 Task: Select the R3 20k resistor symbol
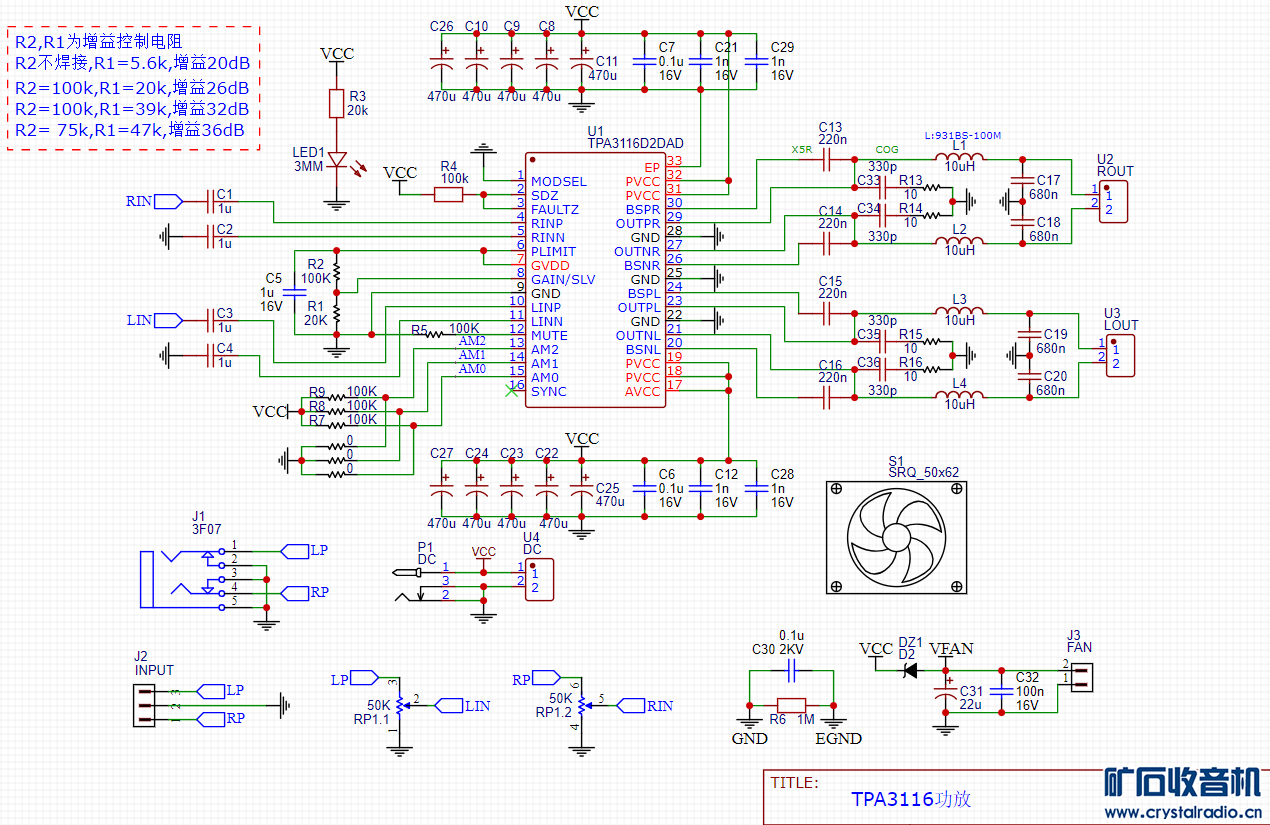pos(337,103)
